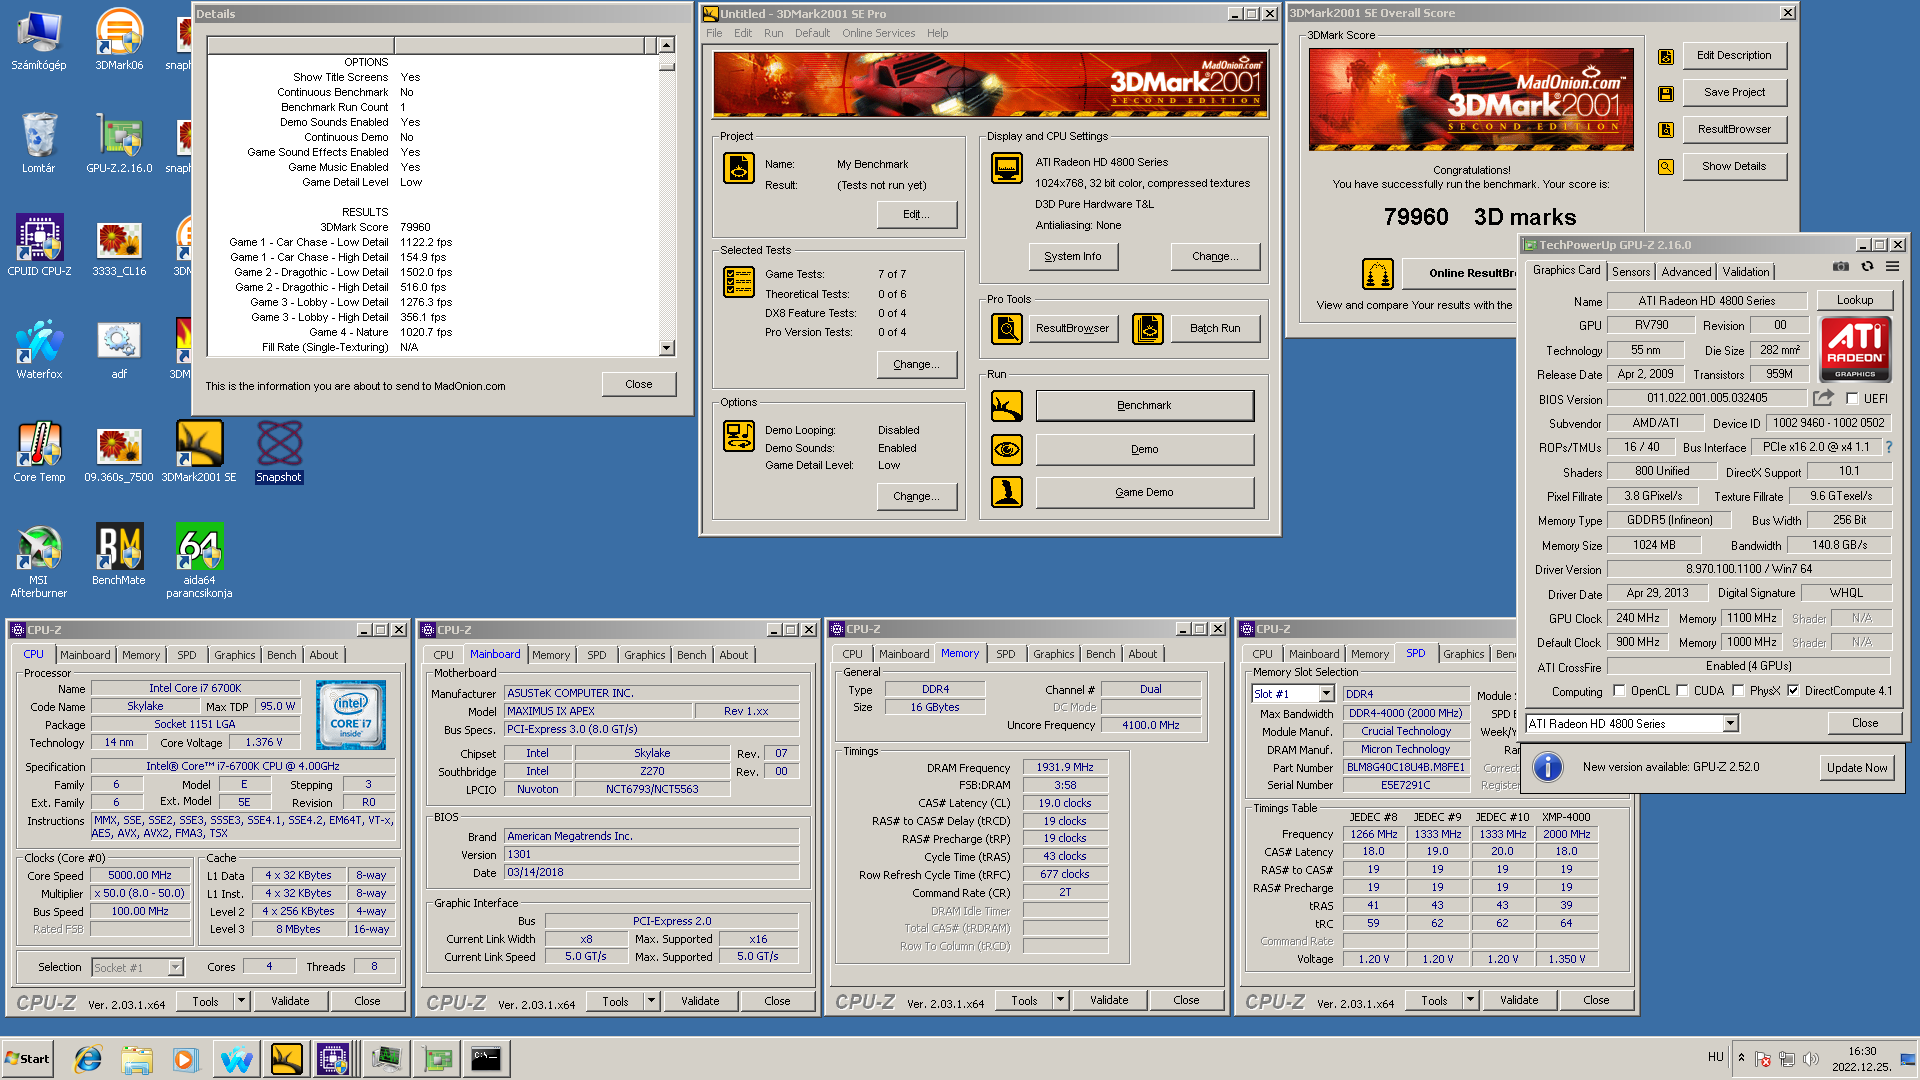Open the BenchMate desktop shortcut
The height and width of the screenshot is (1080, 1920).
[119, 554]
